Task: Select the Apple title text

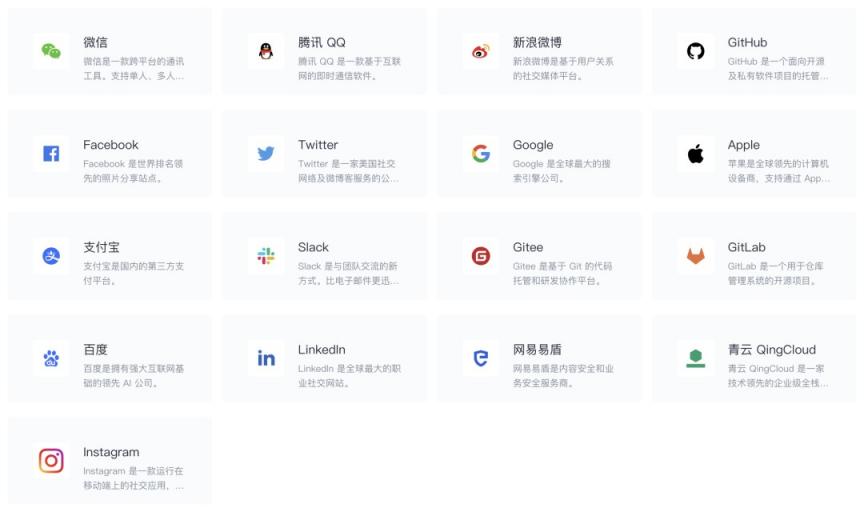Action: pyautogui.click(x=744, y=145)
